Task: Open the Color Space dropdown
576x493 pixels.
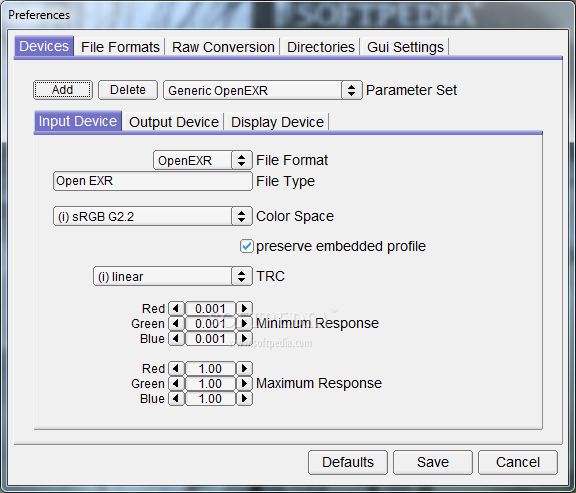Action: tap(153, 216)
